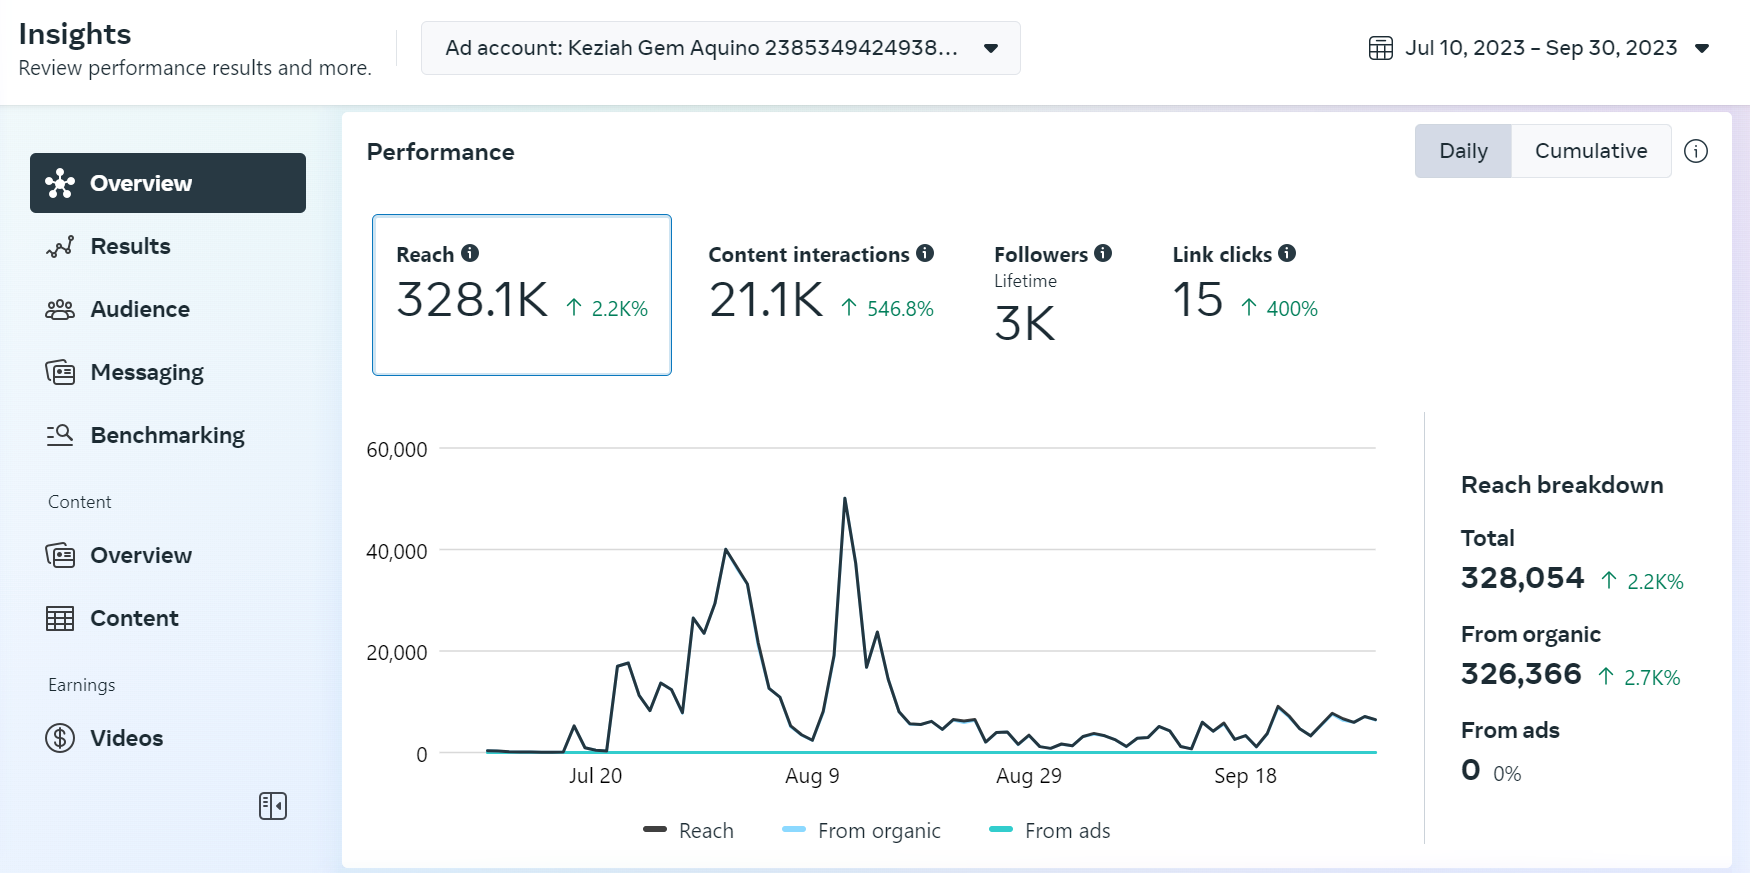Go to the Audience section
Screen dimensions: 1750x873
coord(168,309)
